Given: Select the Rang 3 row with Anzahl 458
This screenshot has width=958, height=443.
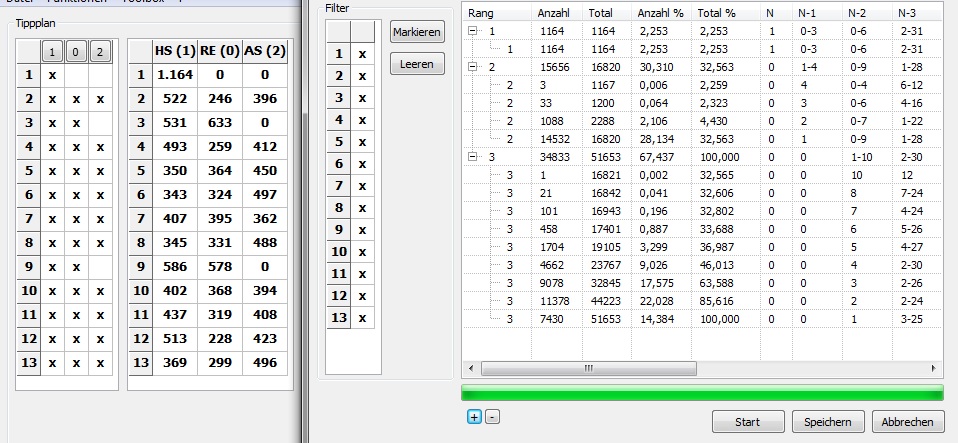Looking at the screenshot, I should click(x=703, y=229).
